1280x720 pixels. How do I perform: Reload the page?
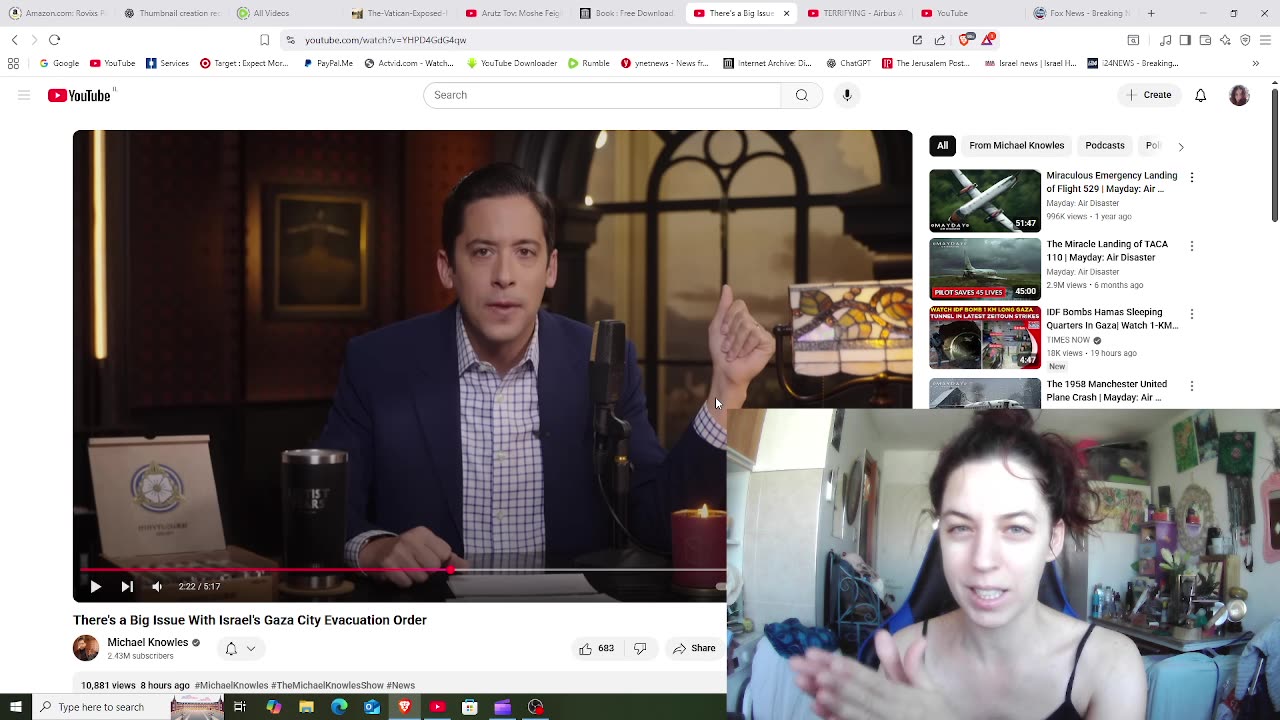pos(55,40)
